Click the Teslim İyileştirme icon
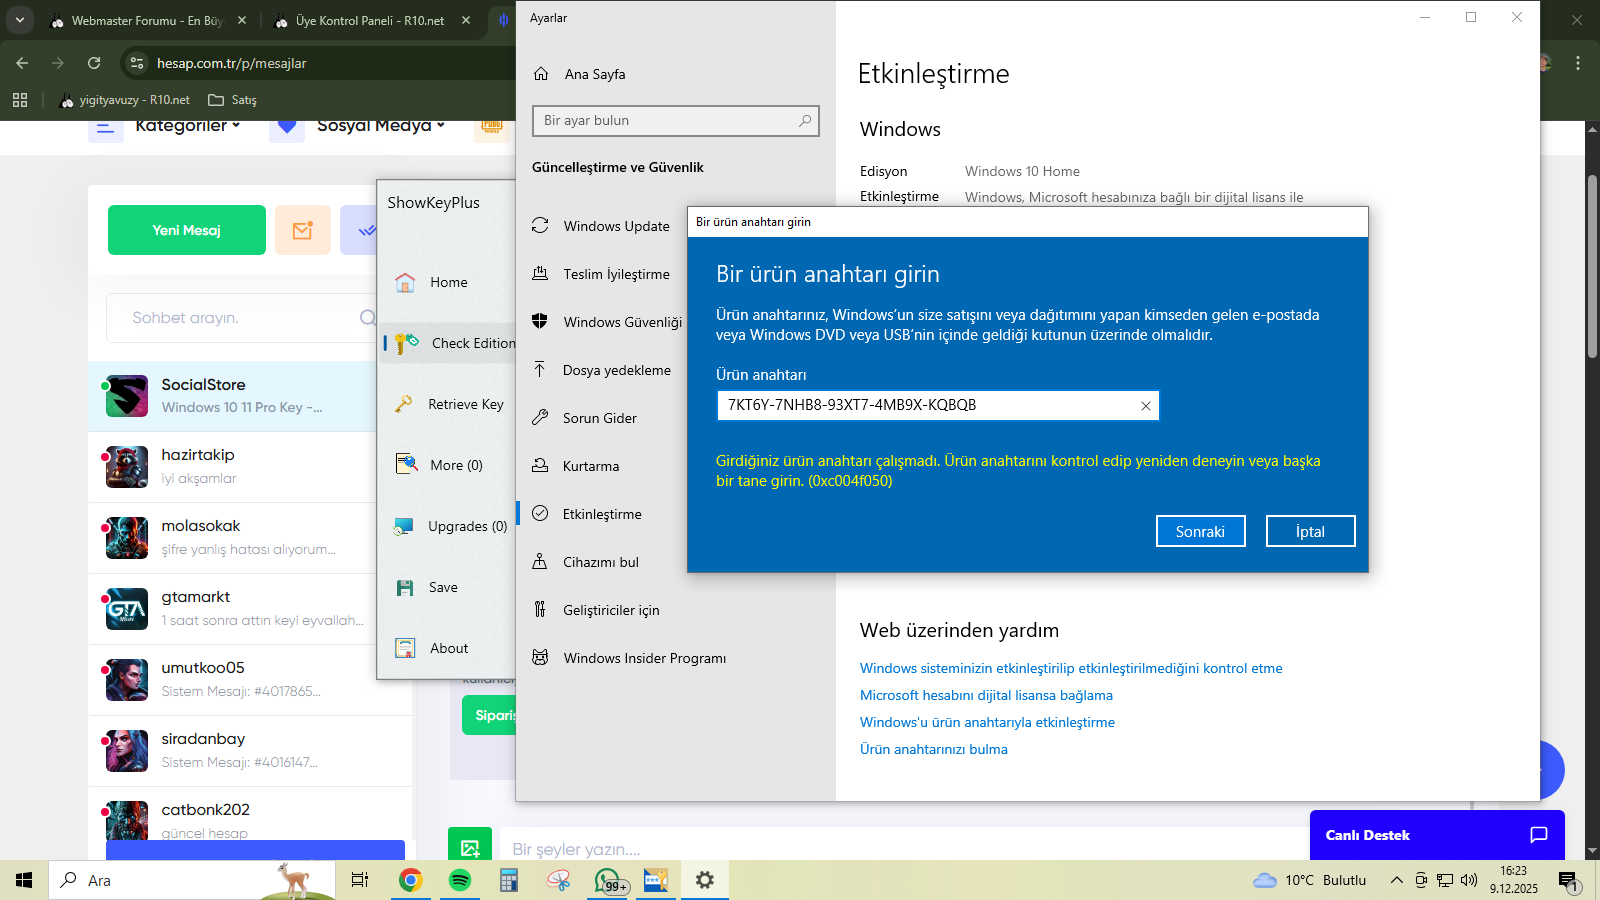Viewport: 1600px width, 900px height. 540,274
